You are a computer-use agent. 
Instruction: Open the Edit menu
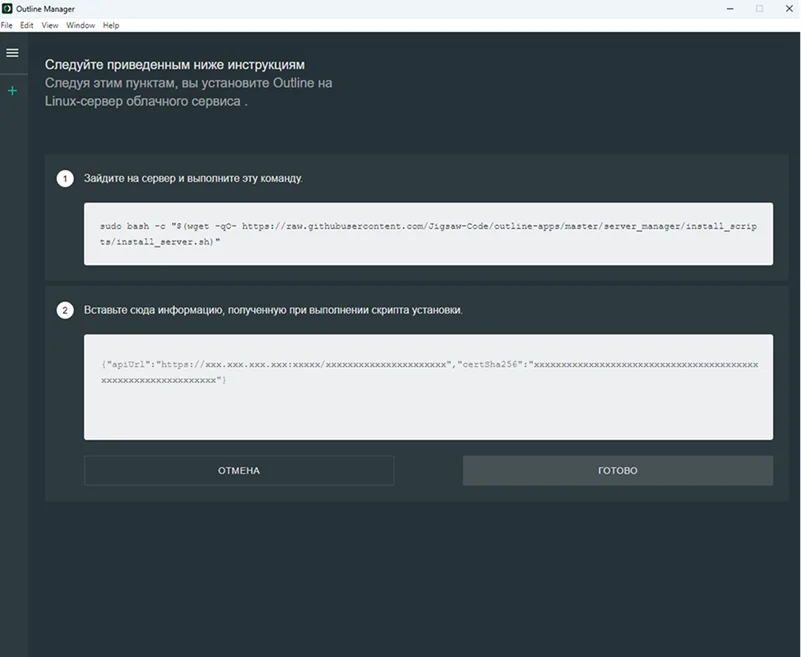(25, 25)
